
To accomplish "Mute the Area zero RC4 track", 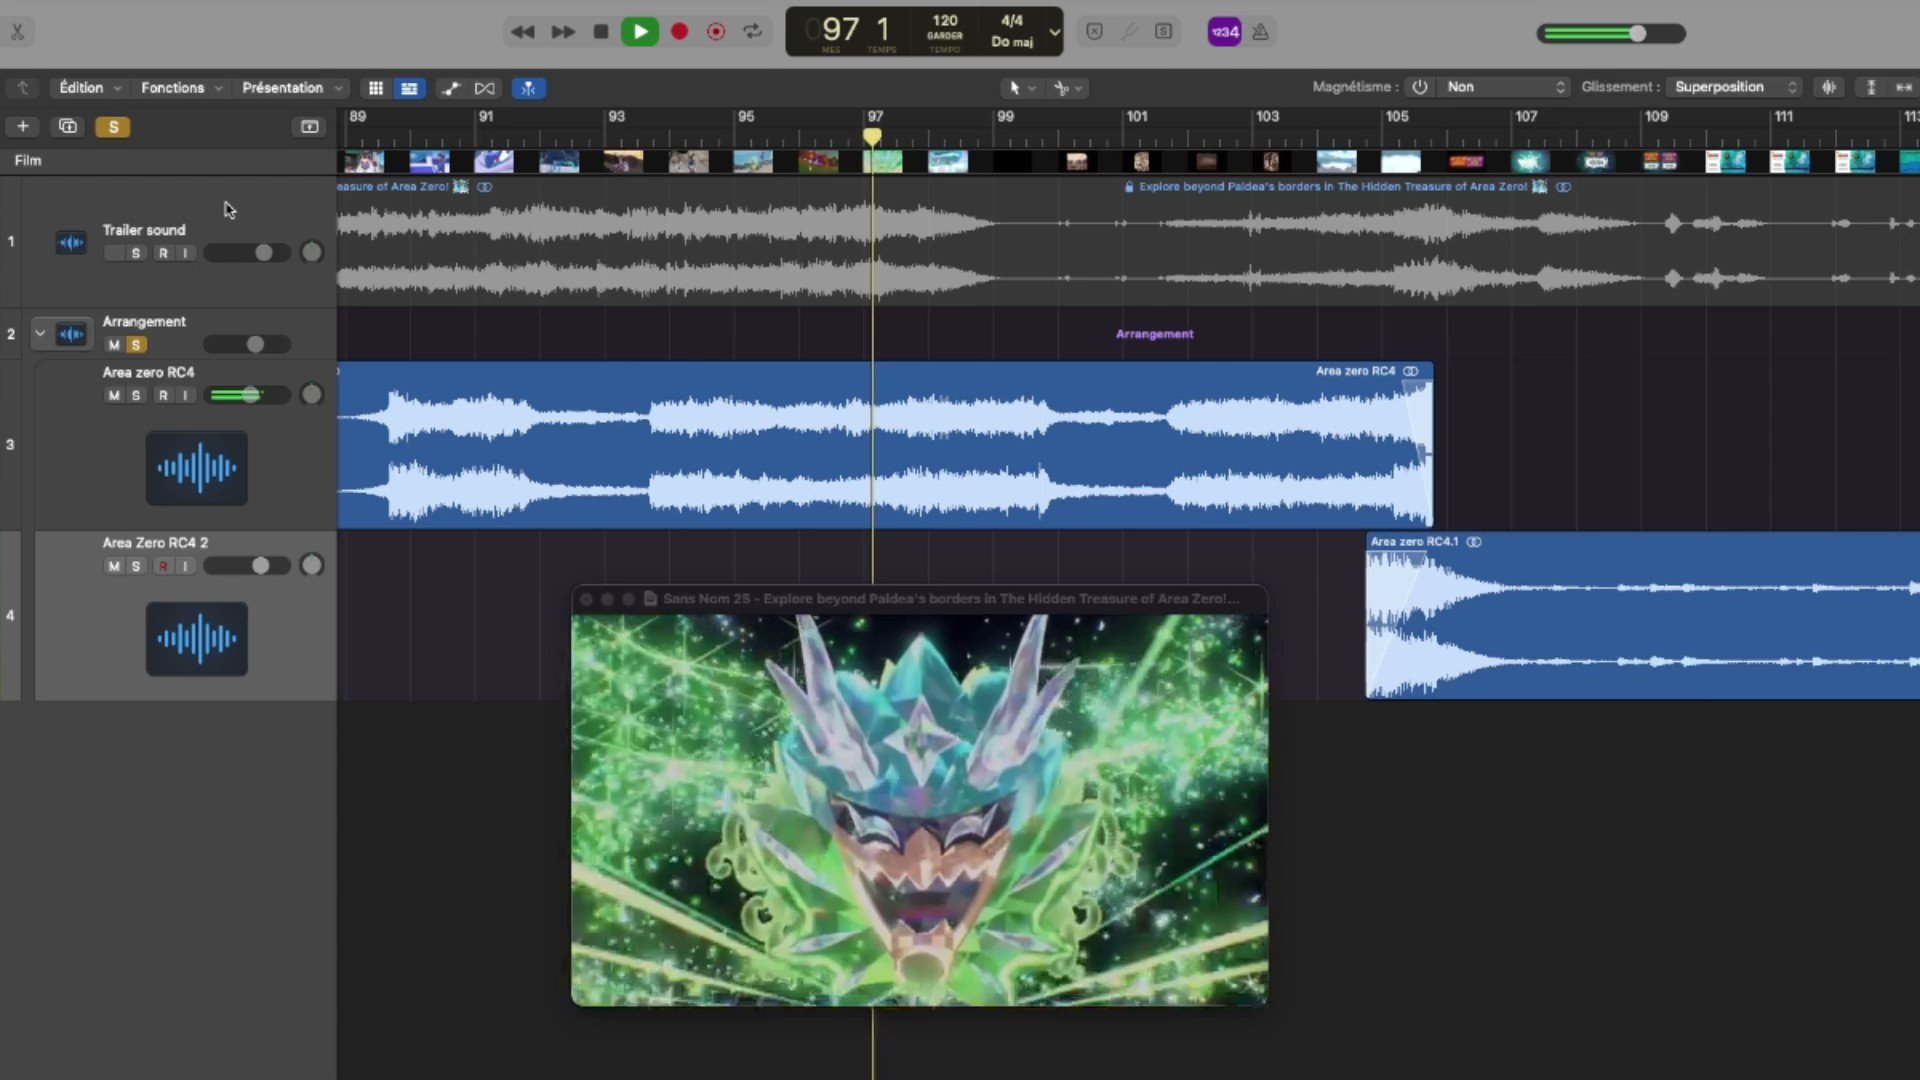I will pyautogui.click(x=114, y=395).
